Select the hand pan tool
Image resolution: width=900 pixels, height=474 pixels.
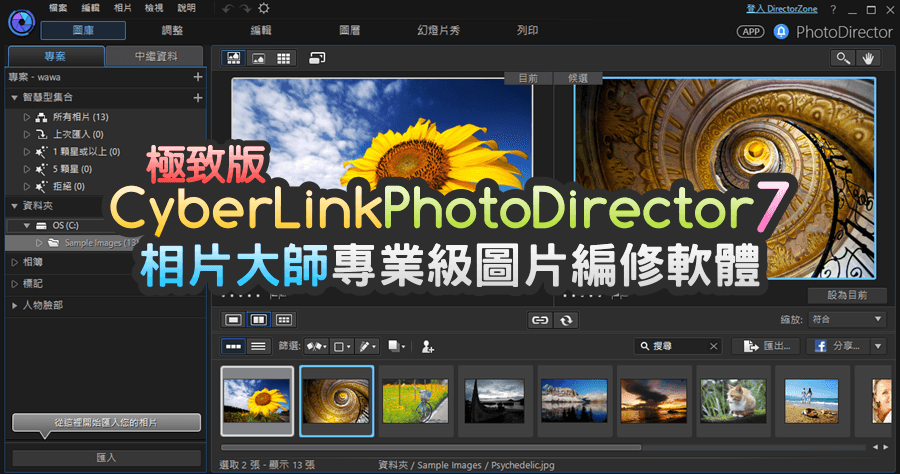point(868,58)
